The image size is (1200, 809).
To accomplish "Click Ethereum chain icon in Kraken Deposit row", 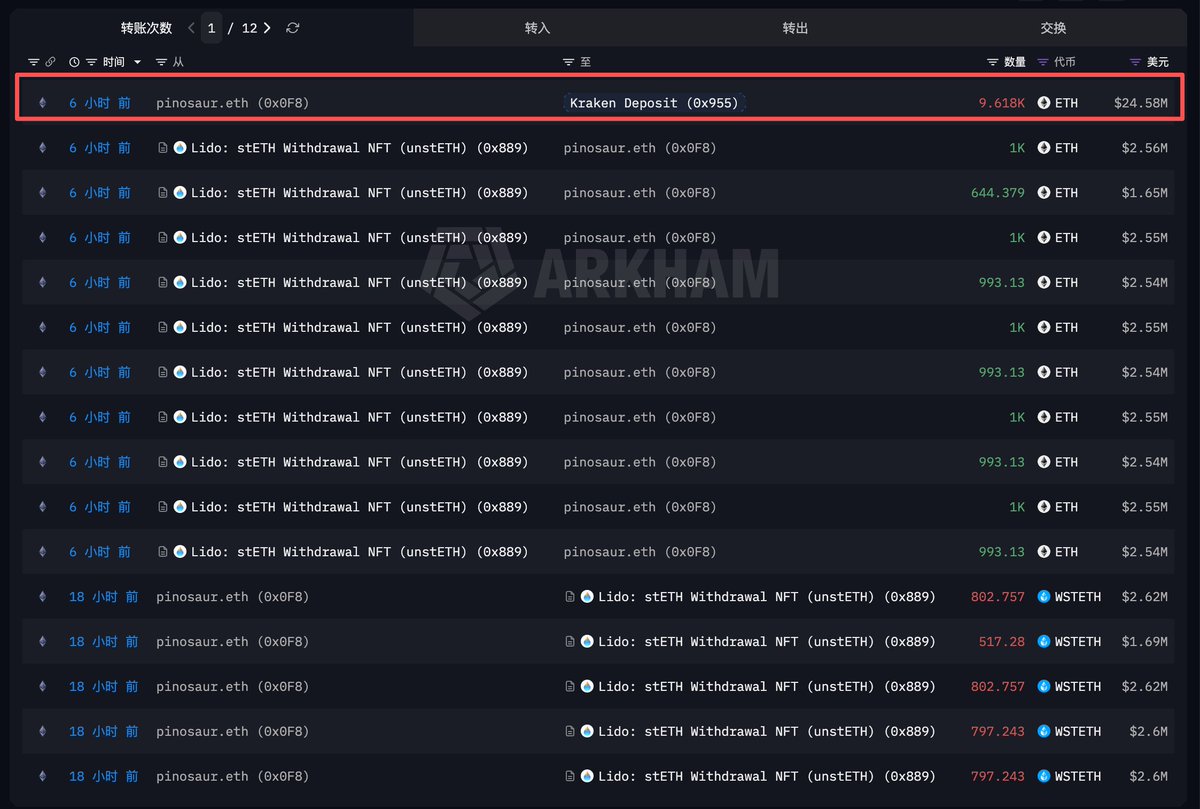I will [42, 103].
